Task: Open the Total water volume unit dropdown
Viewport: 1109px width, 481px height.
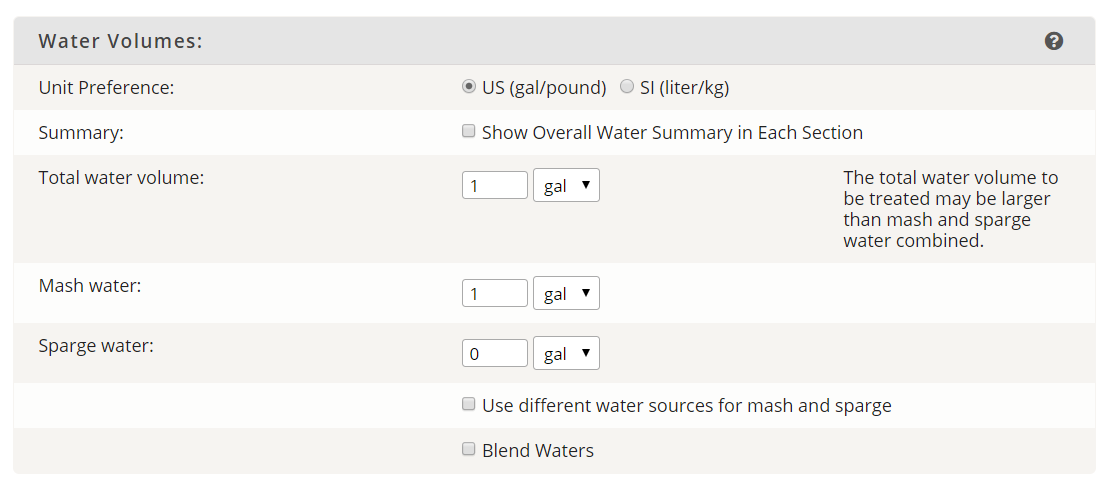Action: 567,185
